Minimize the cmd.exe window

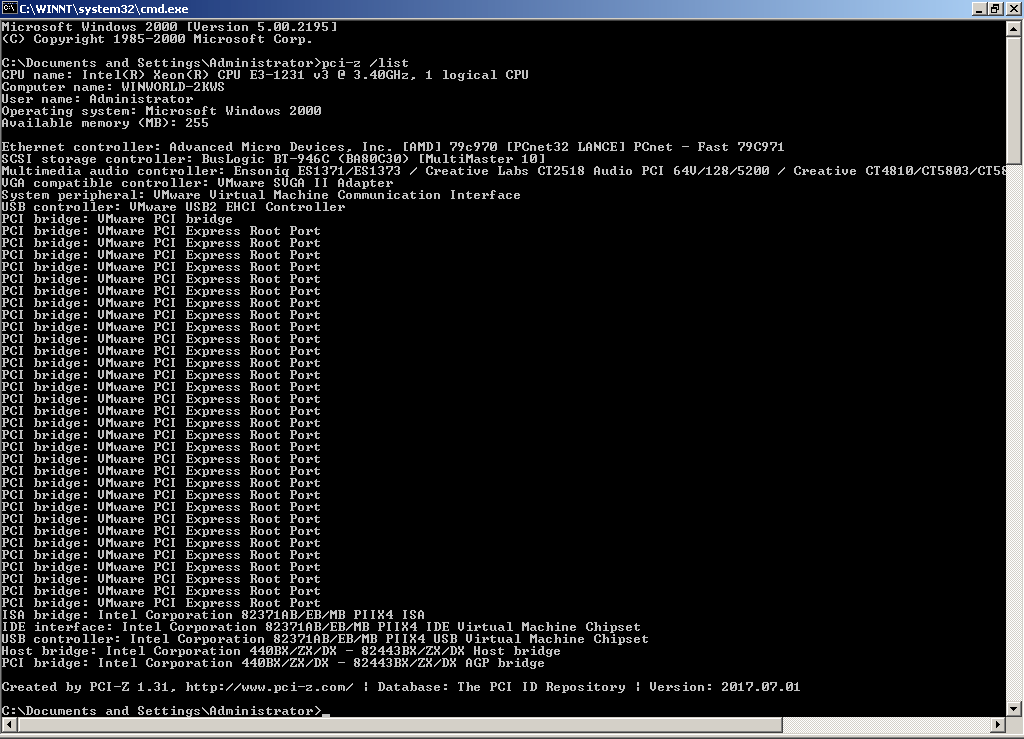coord(979,8)
